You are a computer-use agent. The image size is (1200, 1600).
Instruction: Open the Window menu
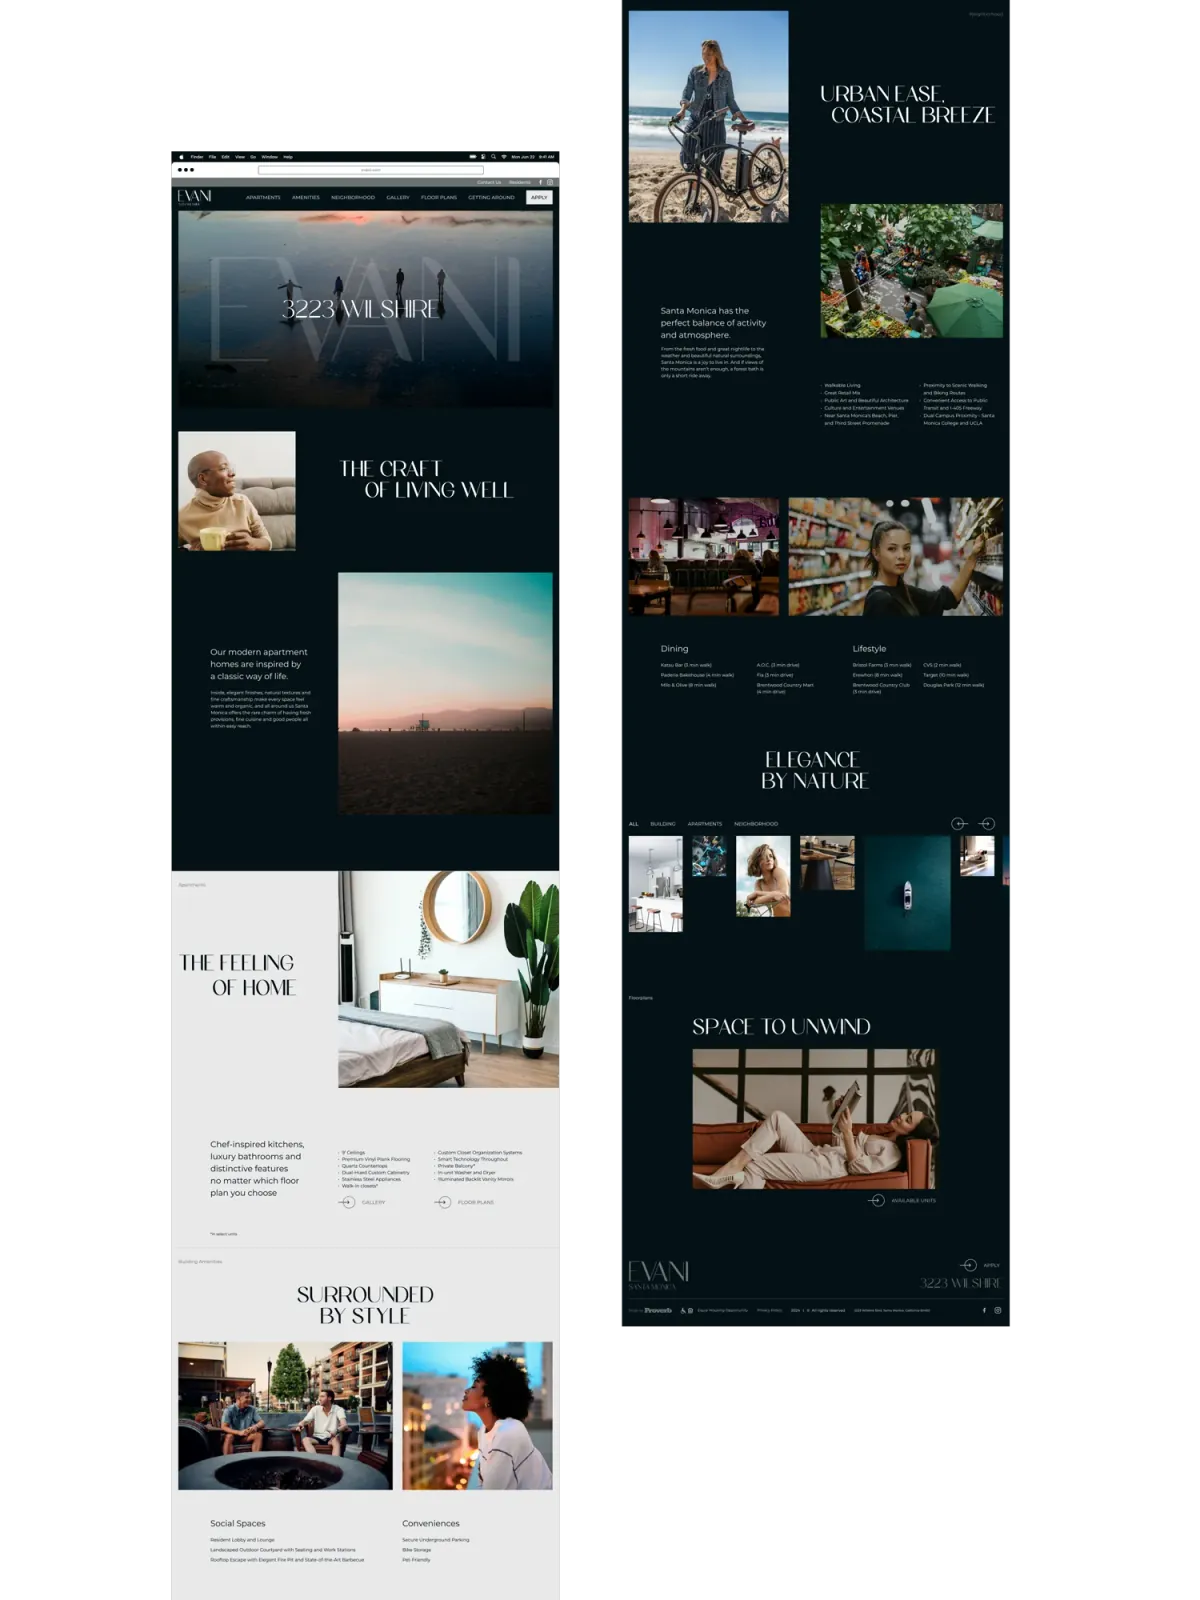tap(269, 157)
